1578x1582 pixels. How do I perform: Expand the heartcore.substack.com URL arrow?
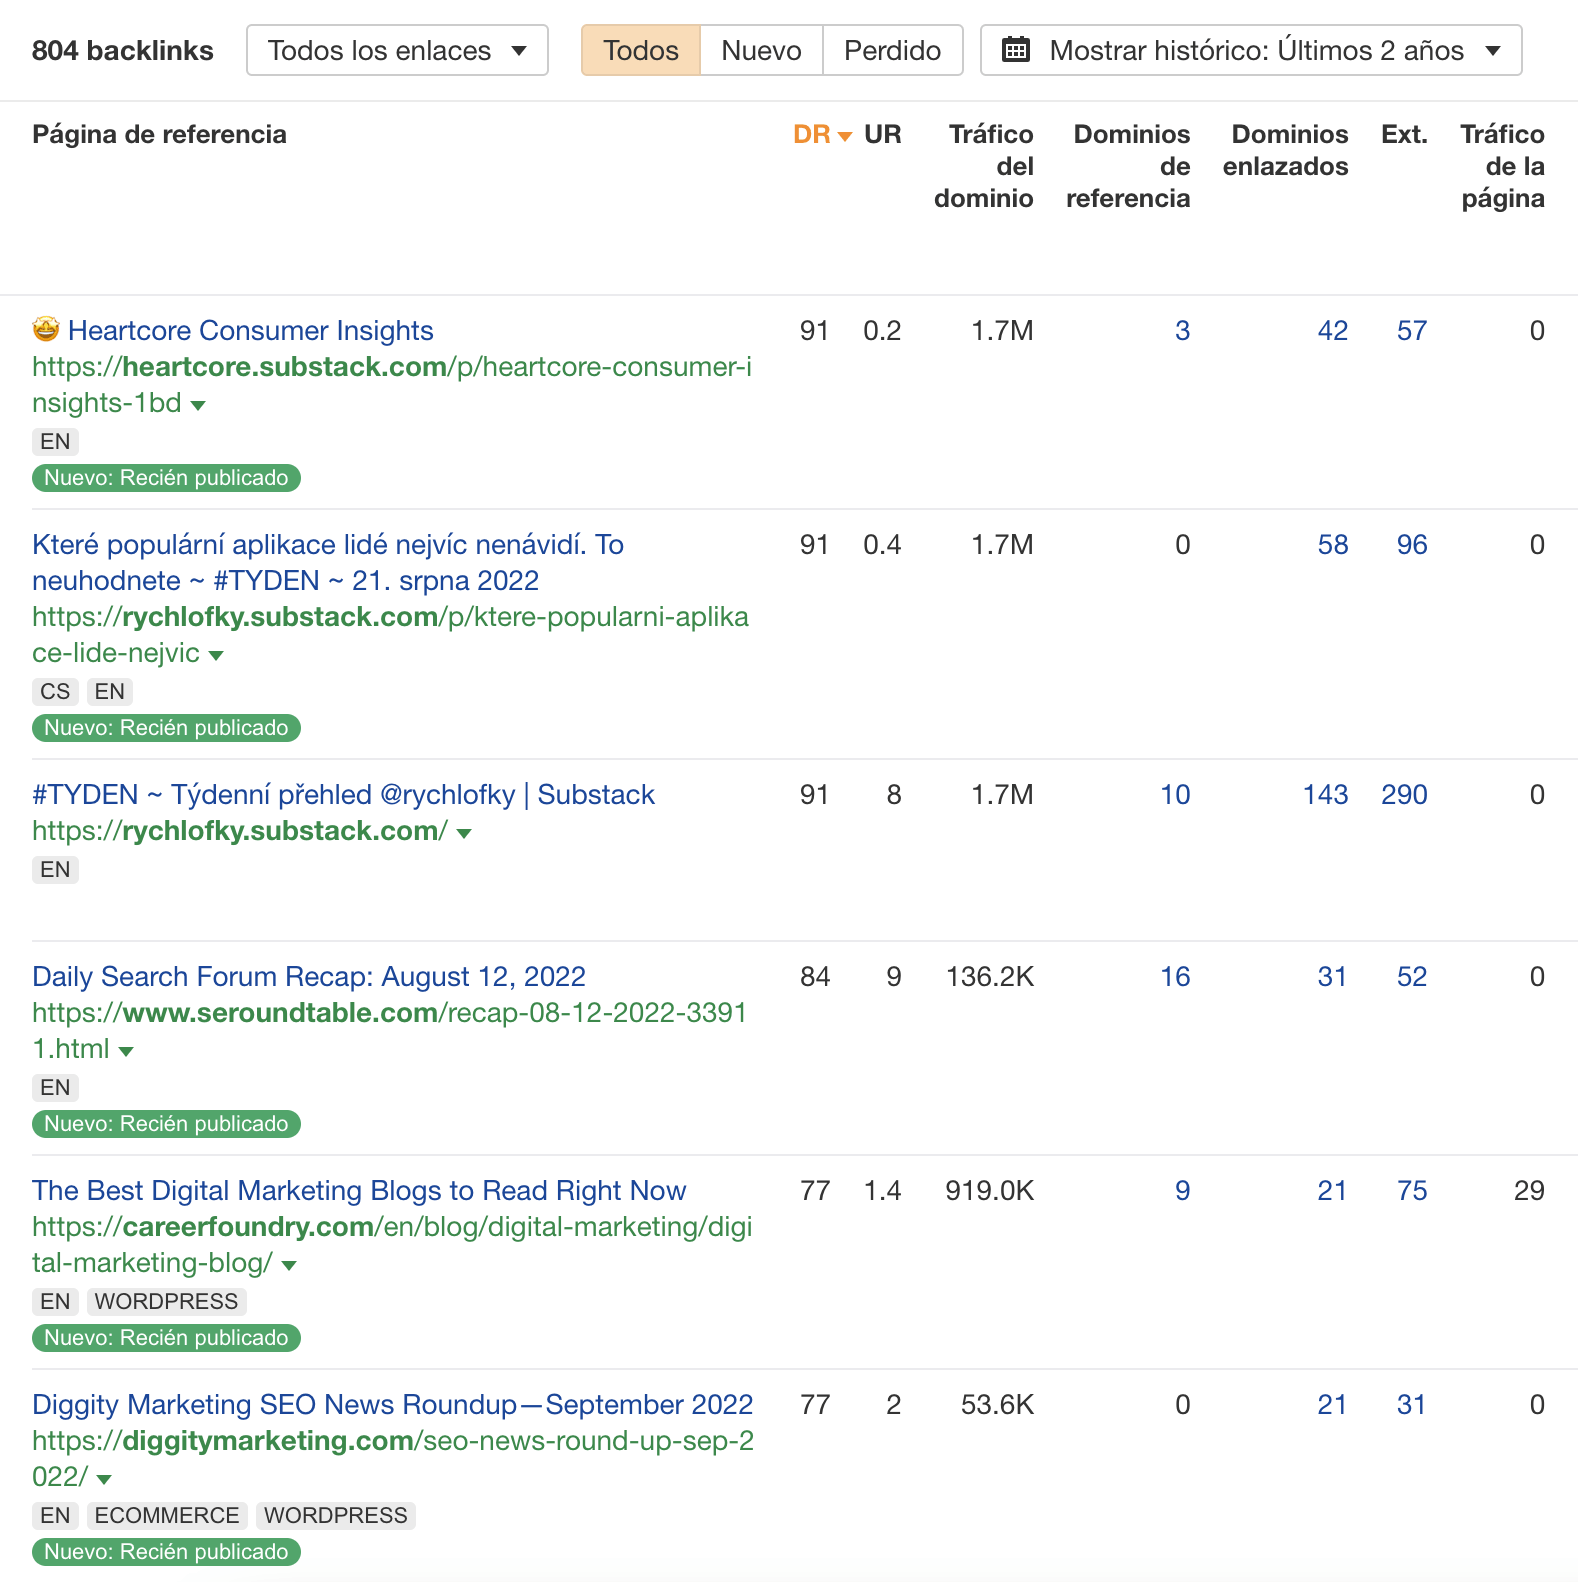pos(198,405)
